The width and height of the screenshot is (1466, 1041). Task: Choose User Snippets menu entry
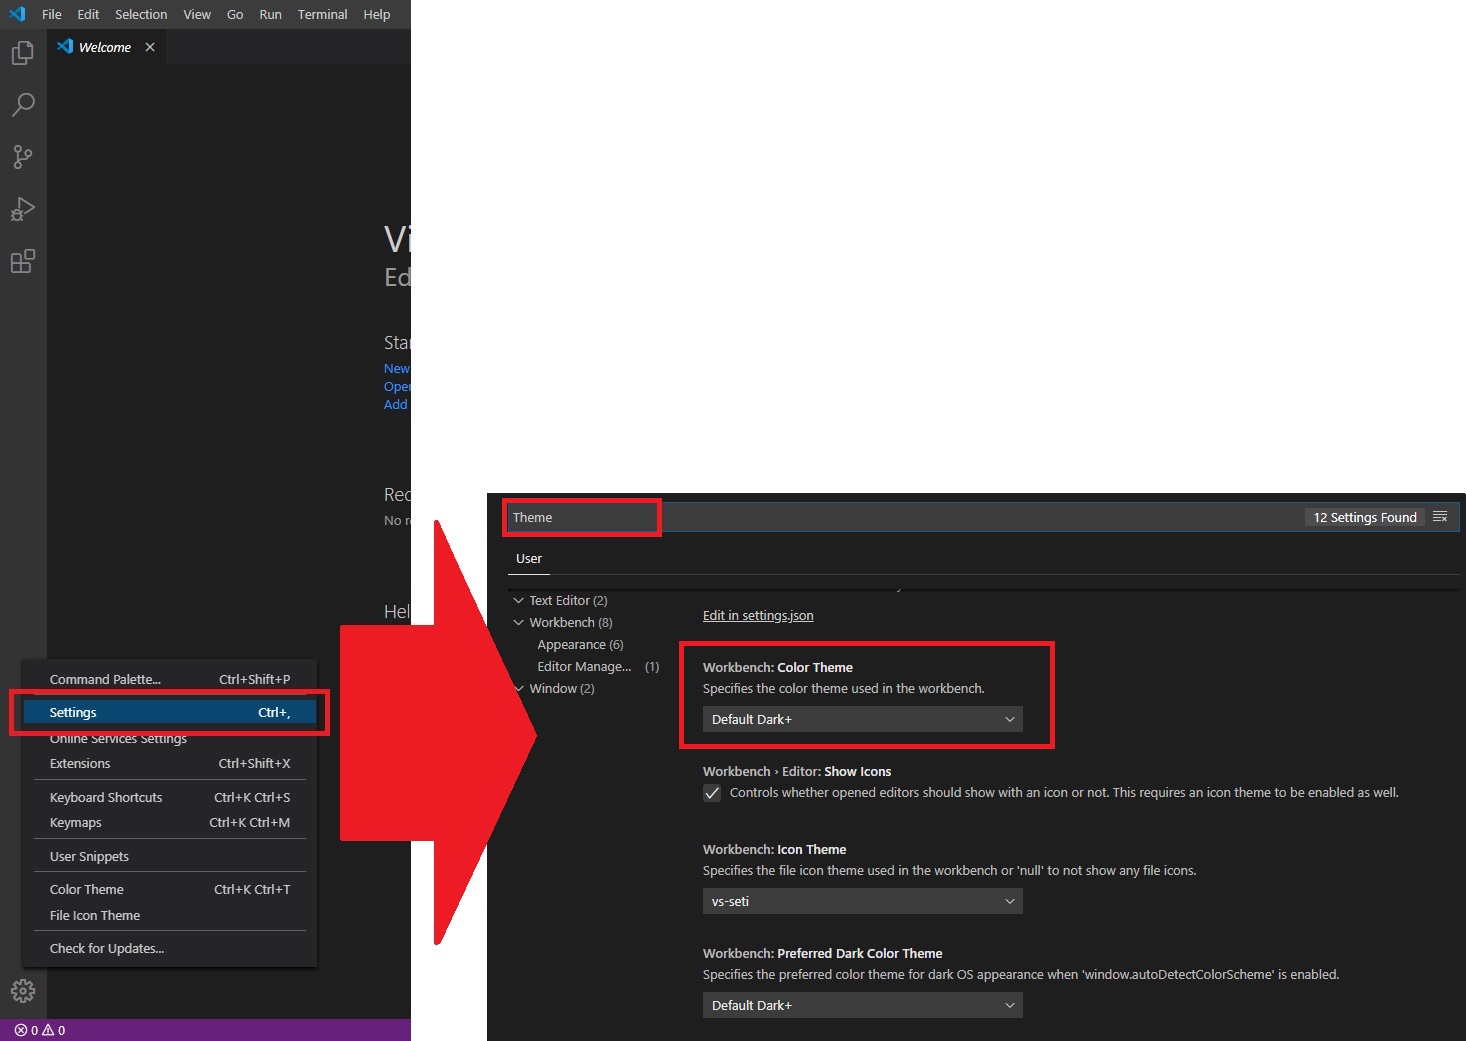point(170,857)
